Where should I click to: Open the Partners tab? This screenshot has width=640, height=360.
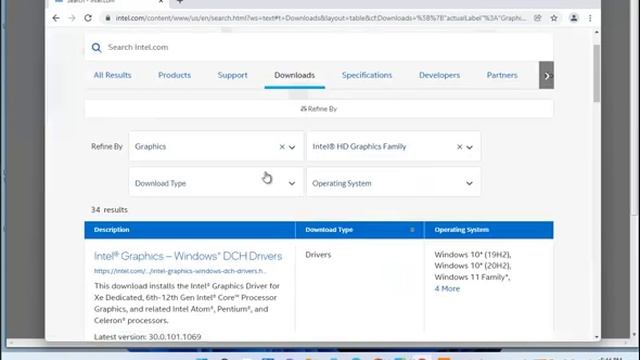pyautogui.click(x=502, y=75)
